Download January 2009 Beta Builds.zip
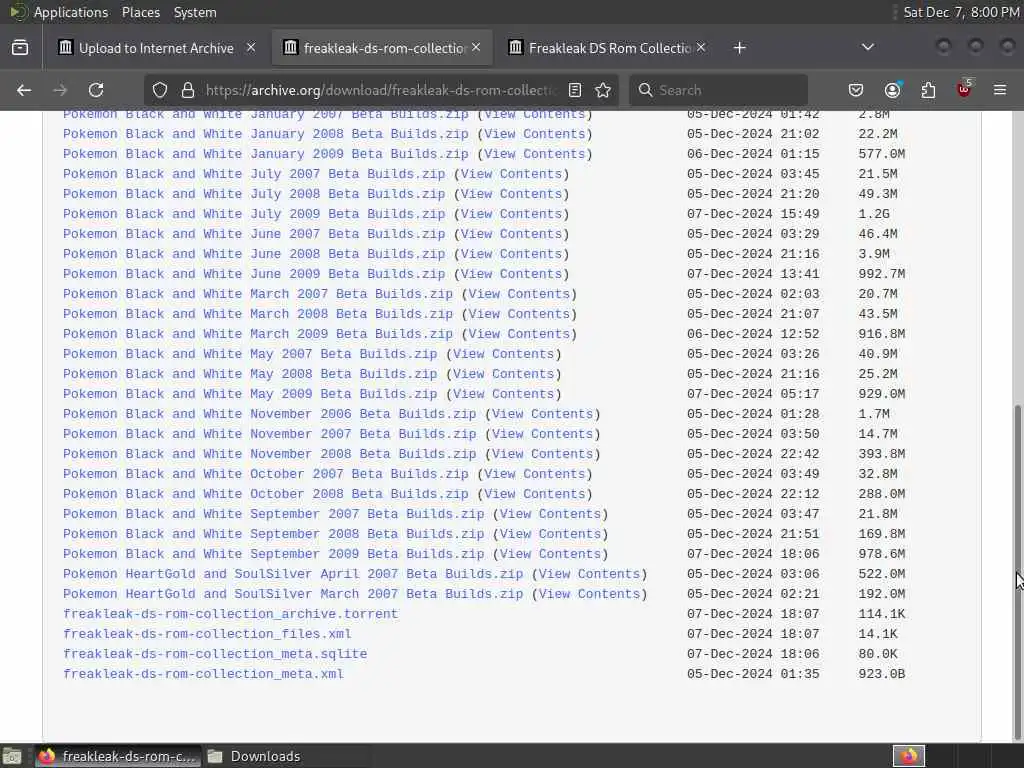The width and height of the screenshot is (1024, 768). 266,154
